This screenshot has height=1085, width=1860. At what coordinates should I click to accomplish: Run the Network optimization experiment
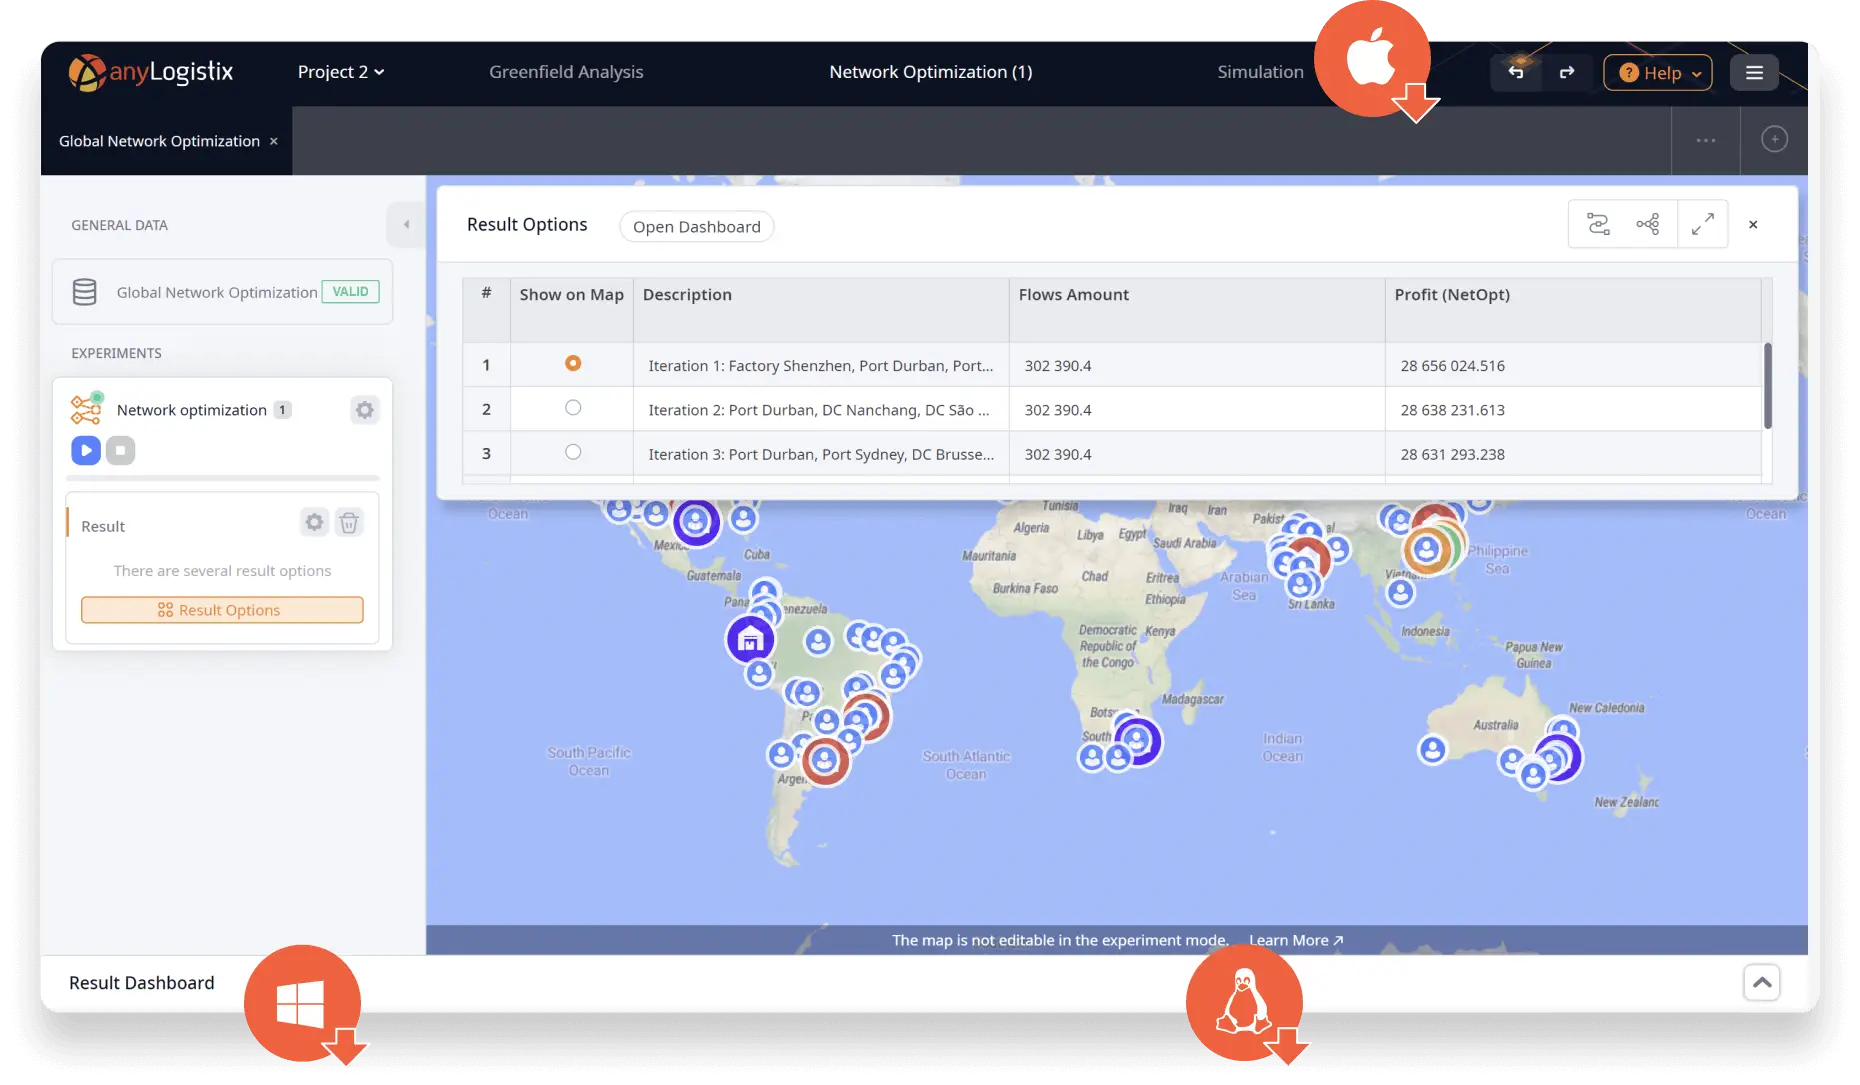pyautogui.click(x=86, y=451)
